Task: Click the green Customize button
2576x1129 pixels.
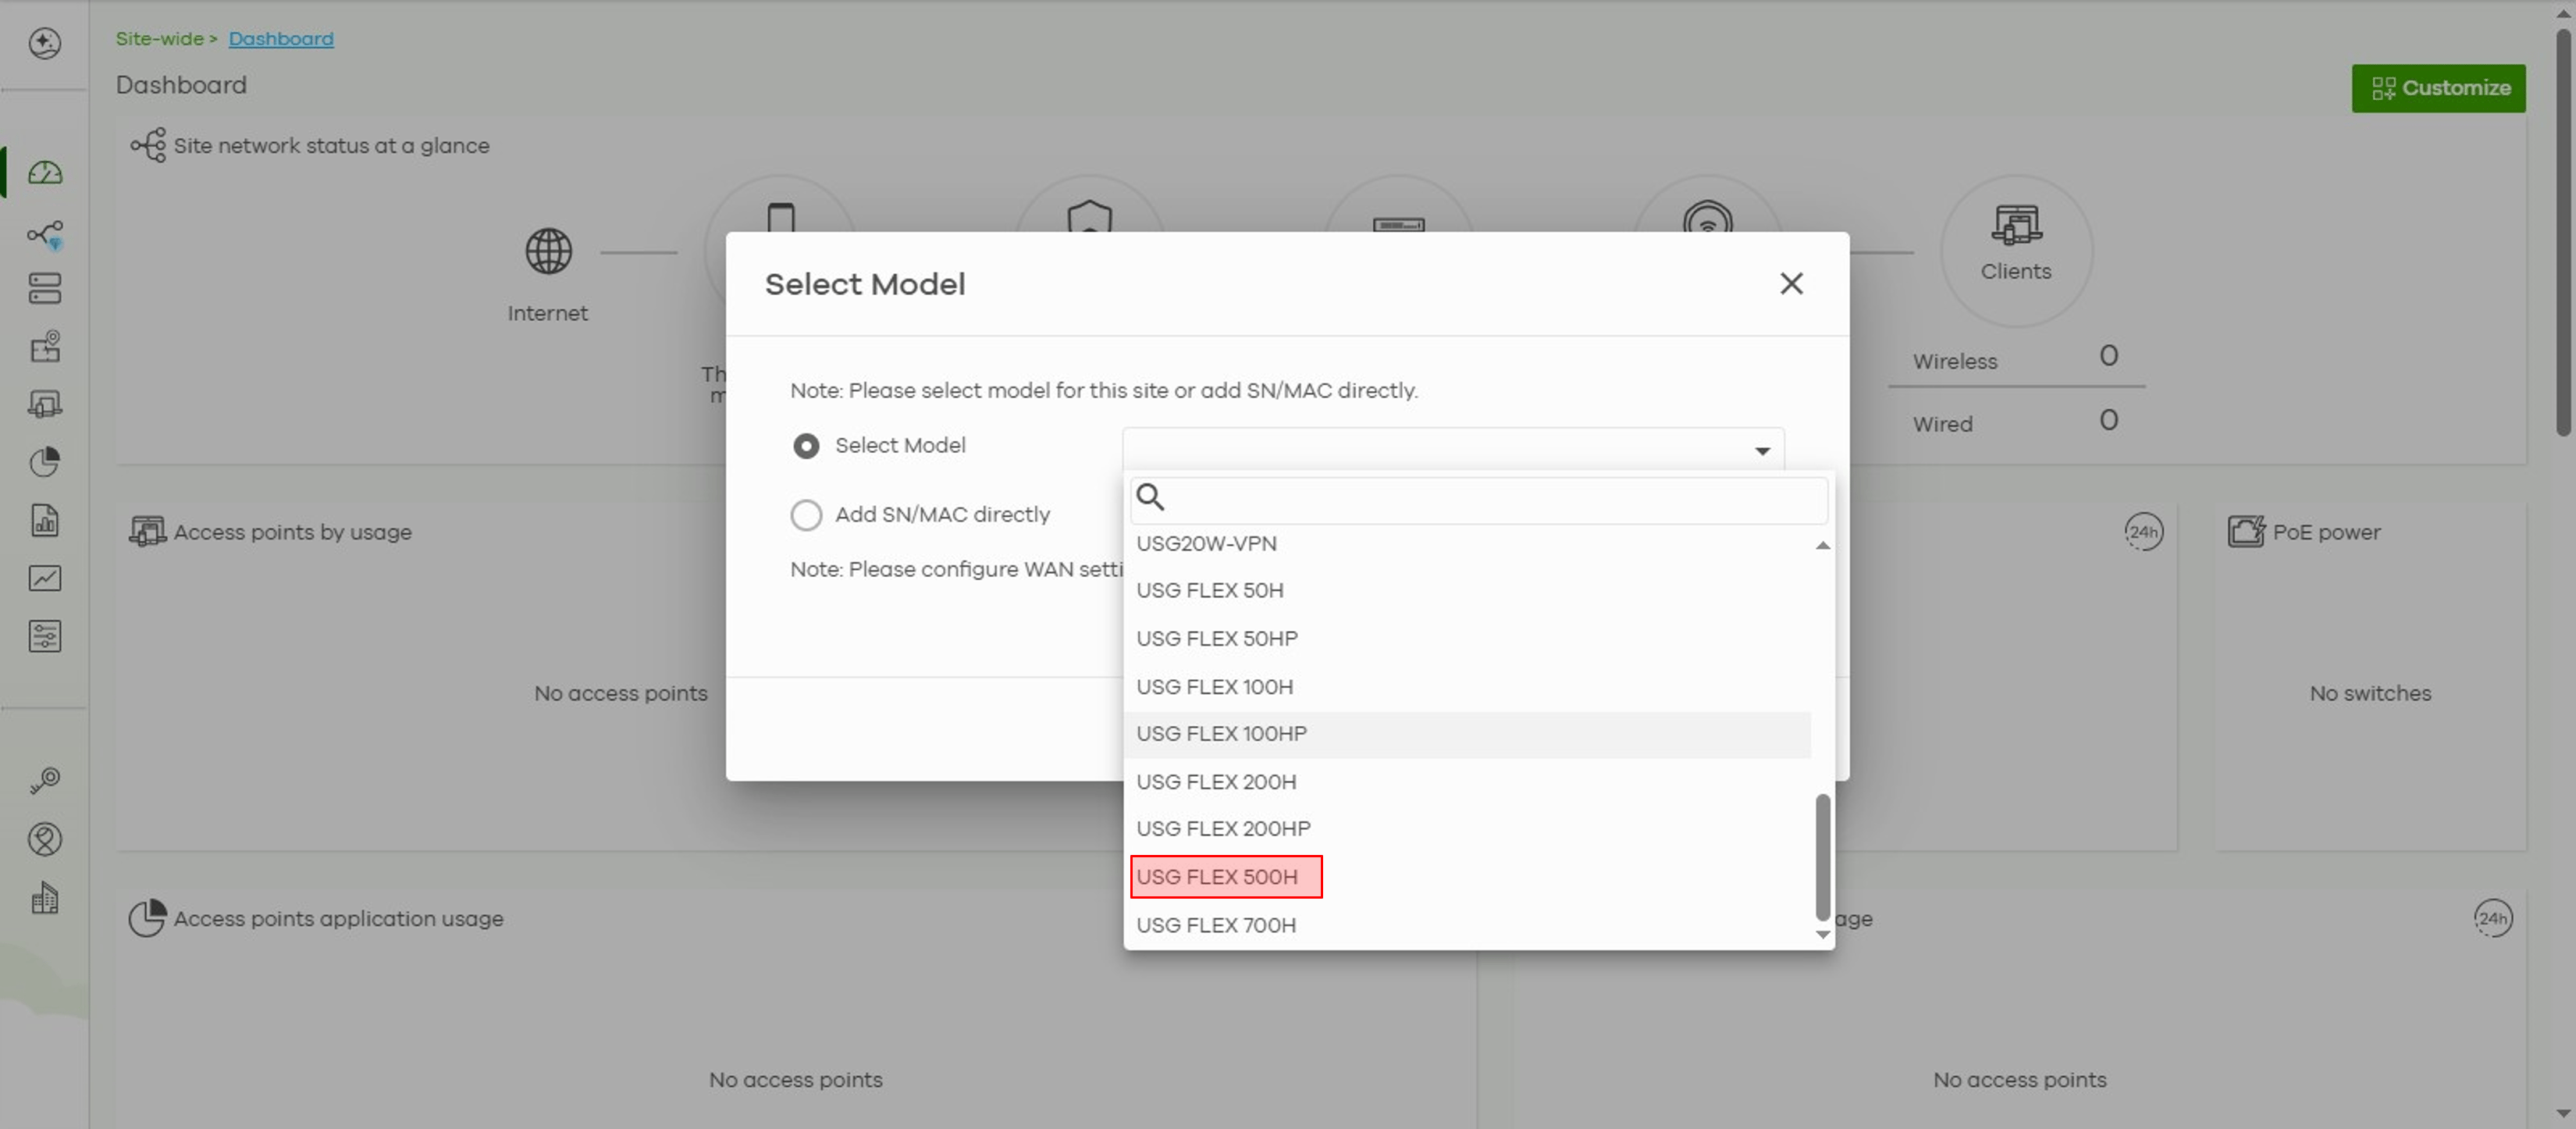Action: (2437, 88)
